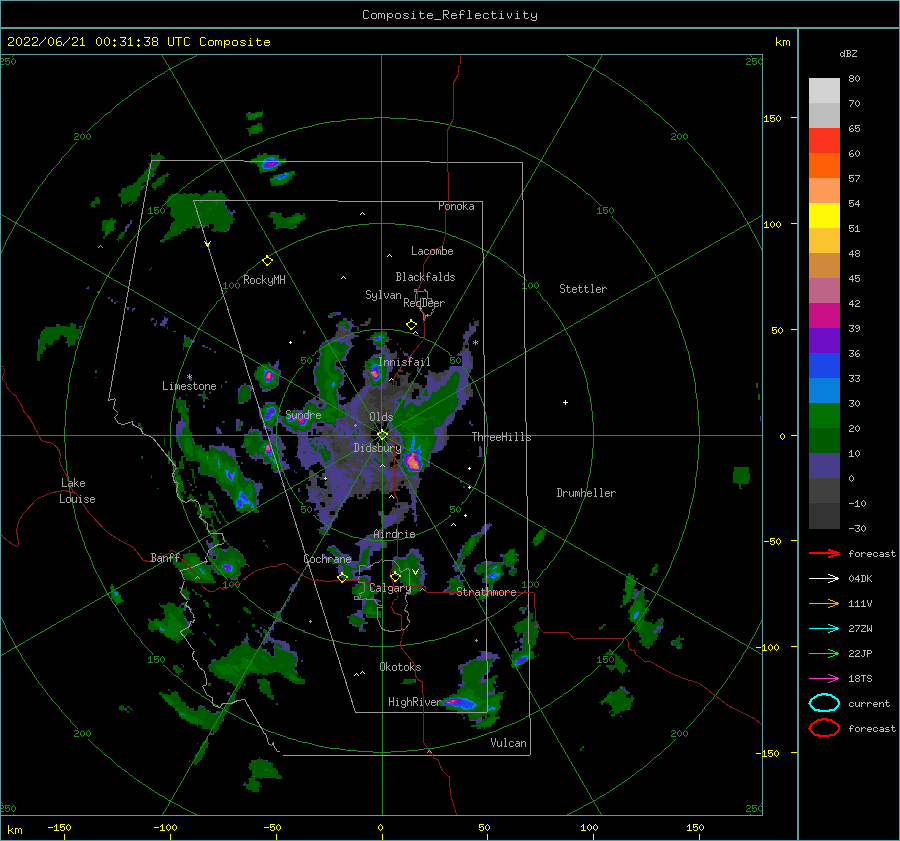Click the HighRiver label
Image resolution: width=900 pixels, height=841 pixels.
click(x=414, y=702)
